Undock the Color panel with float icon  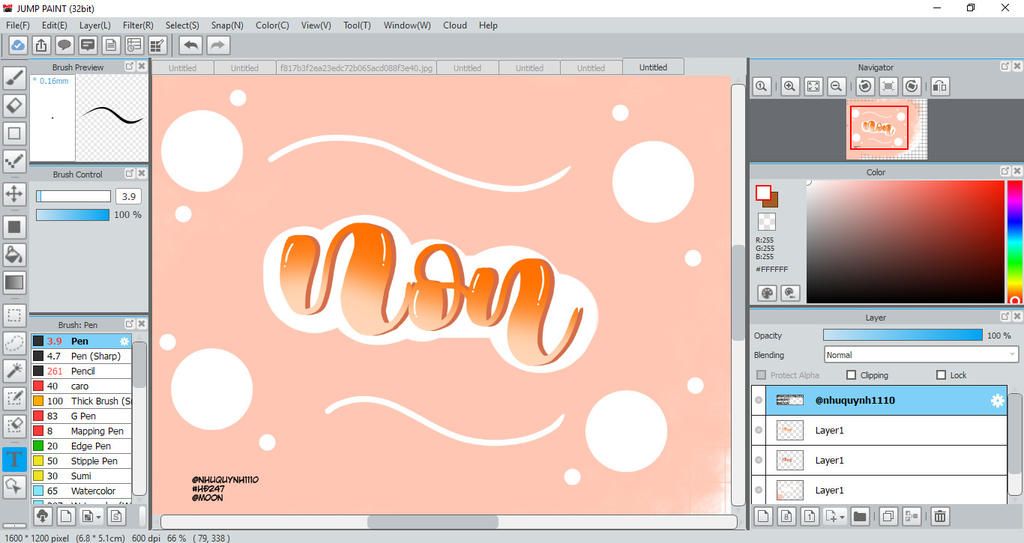pos(1004,172)
